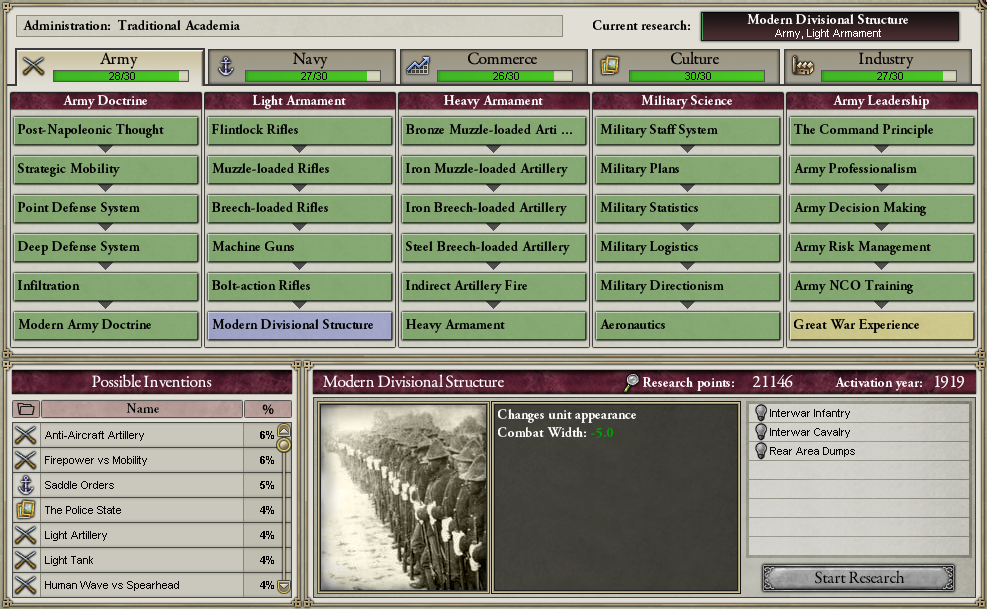Select Great War Experience technology
This screenshot has width=987, height=609.
[x=881, y=325]
